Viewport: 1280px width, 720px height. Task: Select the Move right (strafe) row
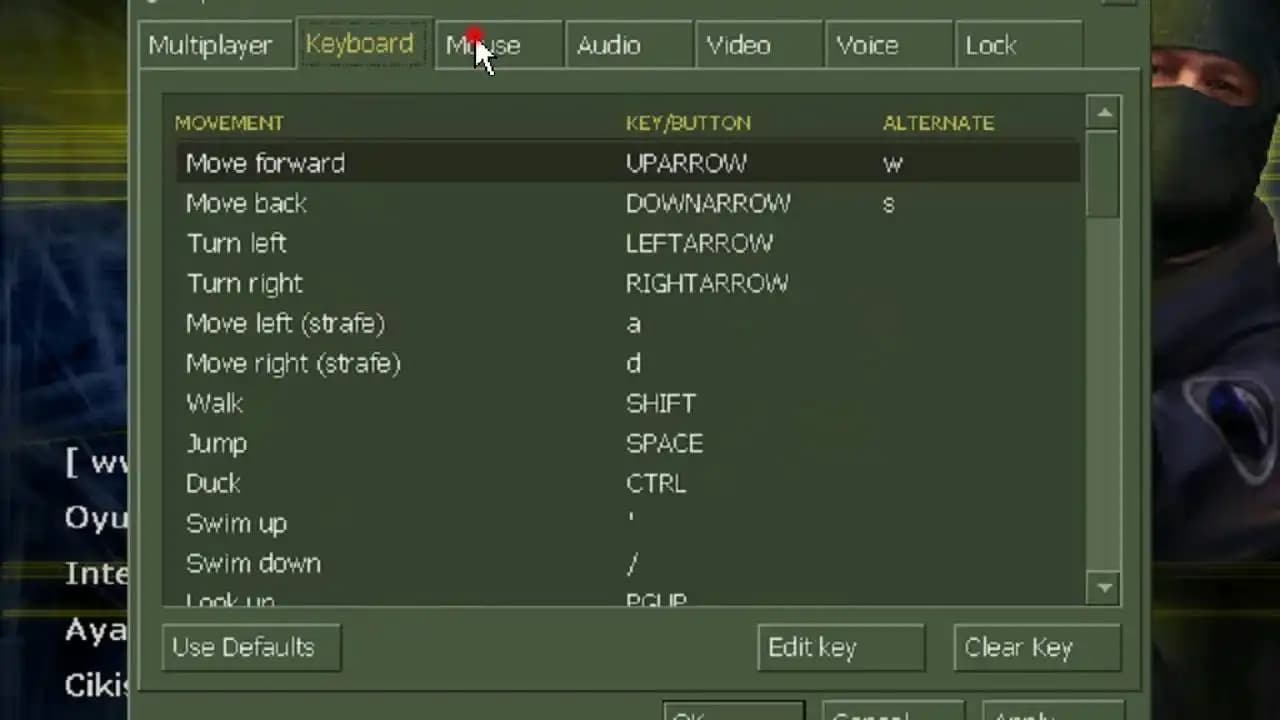(628, 363)
